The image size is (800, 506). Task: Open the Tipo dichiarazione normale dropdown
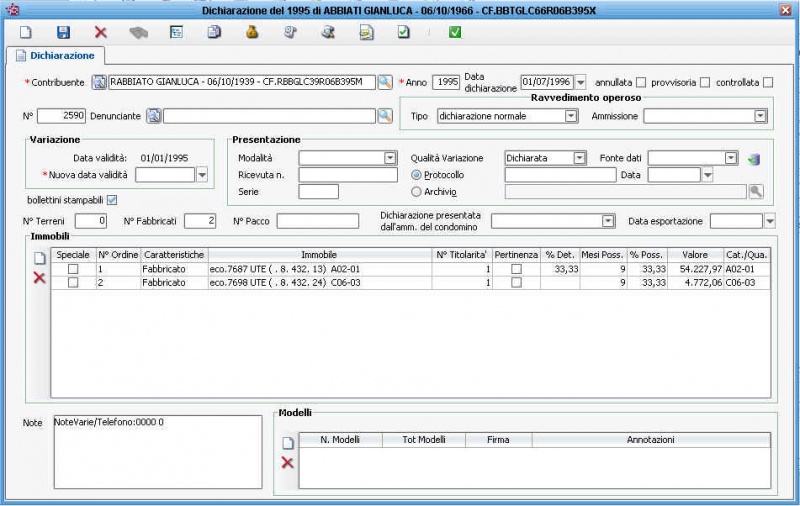[571, 116]
